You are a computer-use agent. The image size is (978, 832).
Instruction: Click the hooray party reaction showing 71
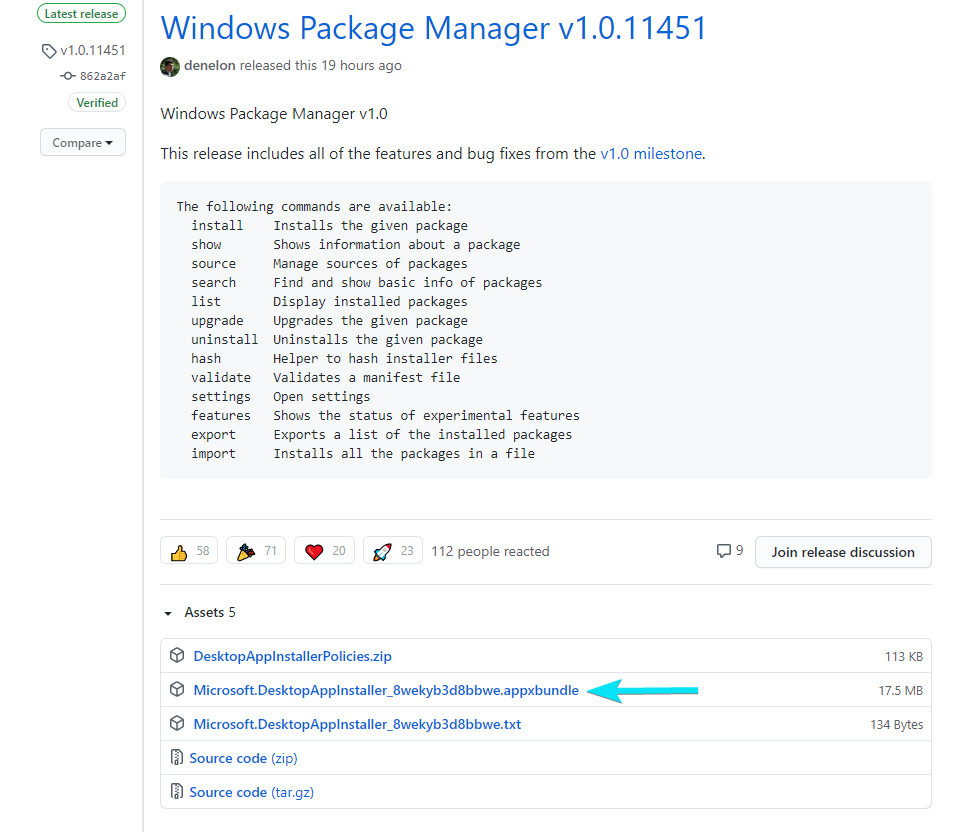pos(256,550)
